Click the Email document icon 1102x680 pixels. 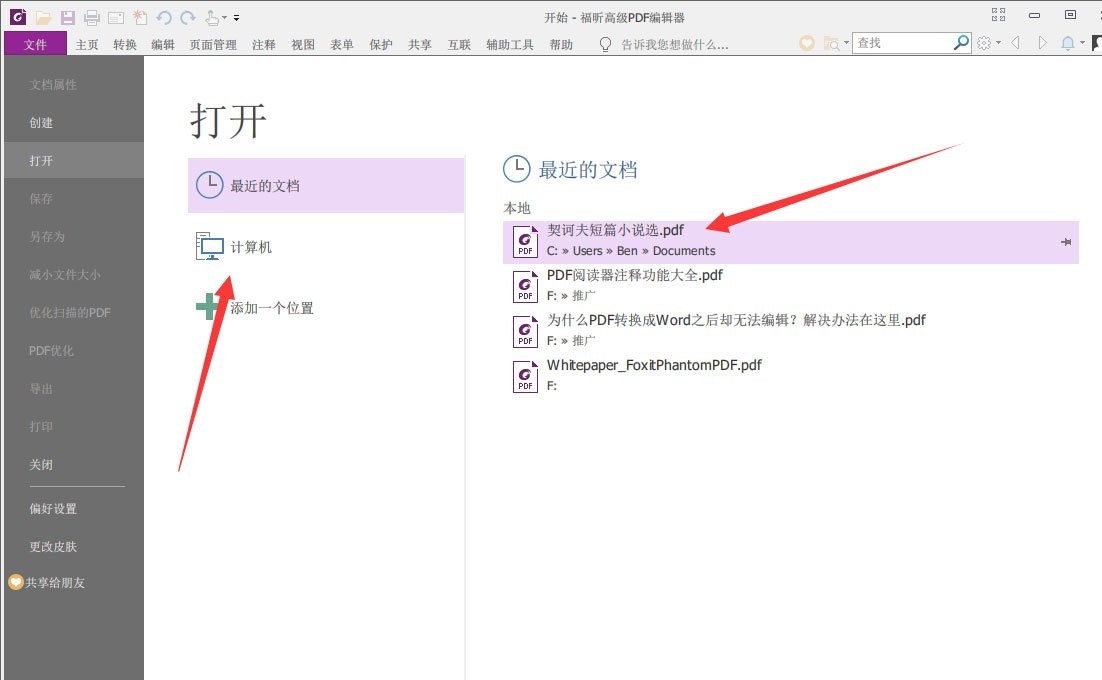click(115, 17)
